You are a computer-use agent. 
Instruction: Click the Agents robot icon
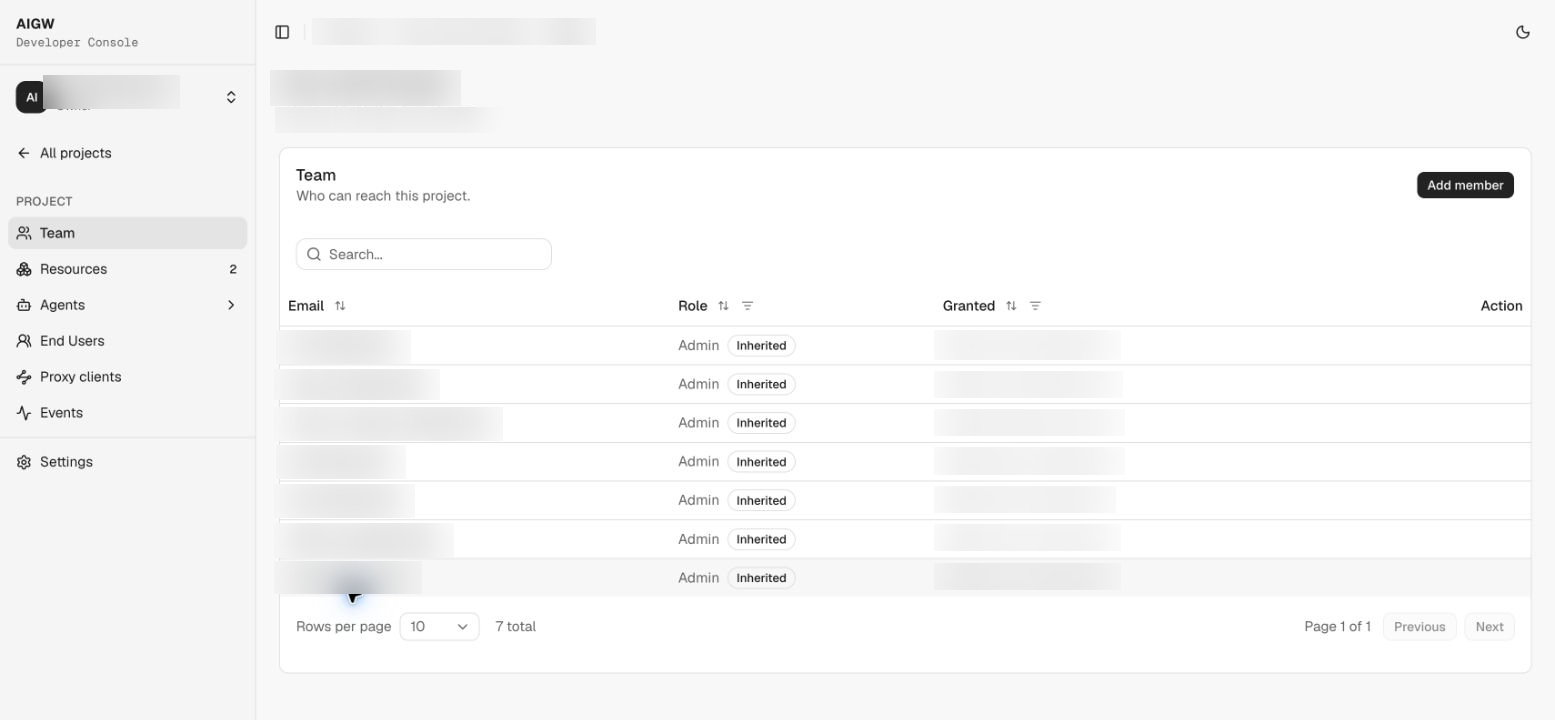24,305
